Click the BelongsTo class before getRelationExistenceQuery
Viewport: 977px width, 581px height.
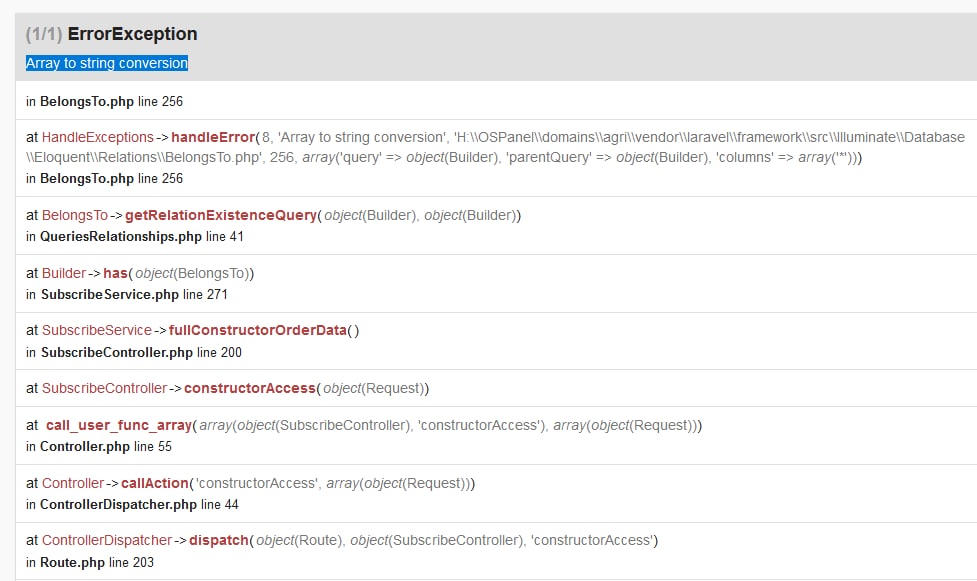pyautogui.click(x=75, y=215)
